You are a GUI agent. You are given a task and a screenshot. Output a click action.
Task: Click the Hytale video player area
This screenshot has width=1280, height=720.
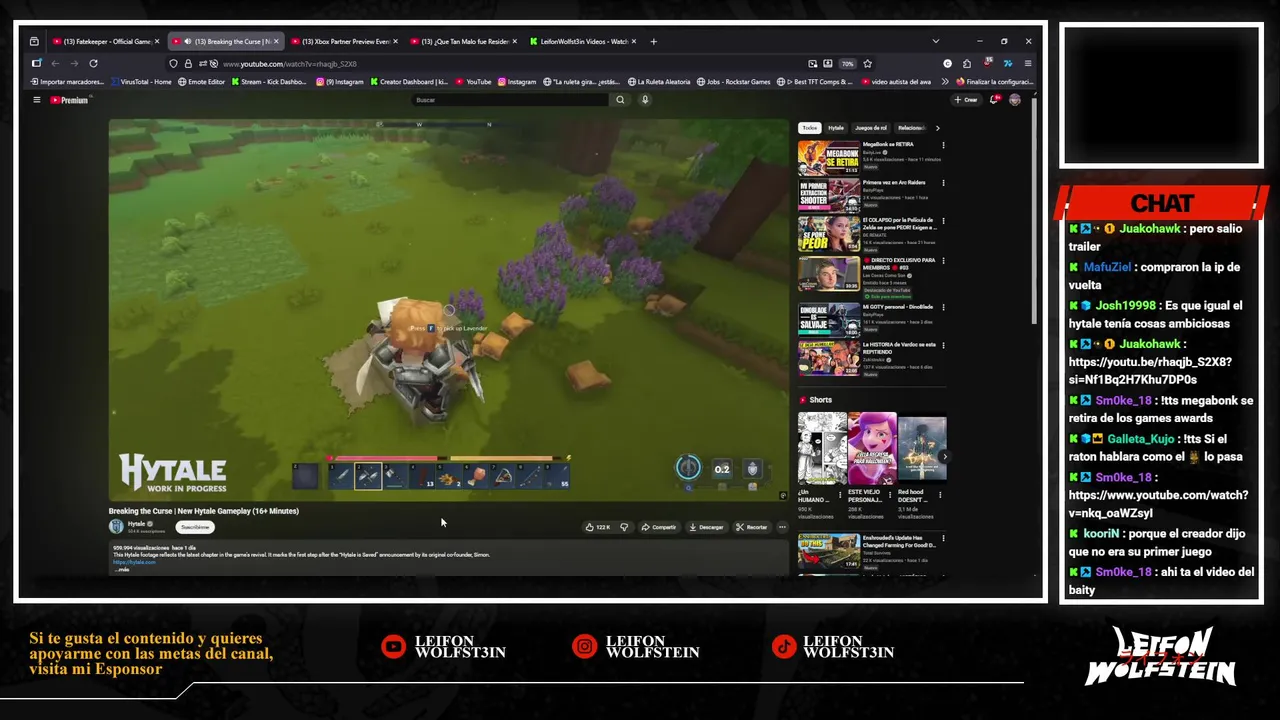point(449,310)
